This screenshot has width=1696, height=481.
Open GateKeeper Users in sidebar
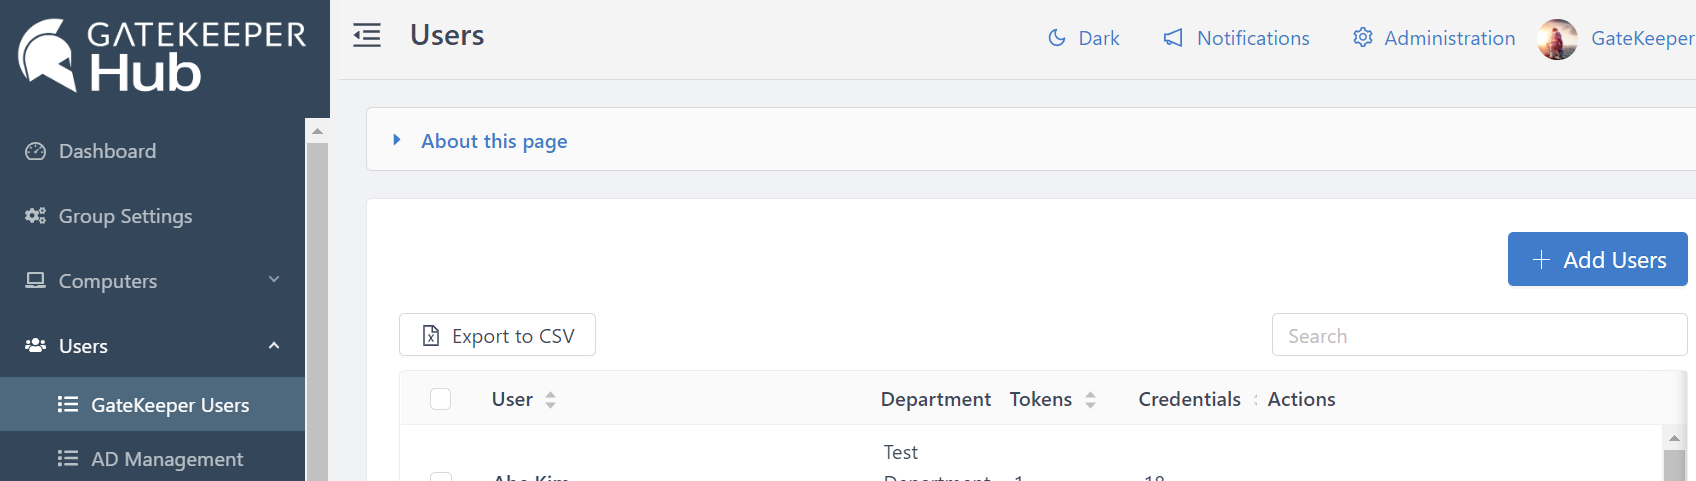(x=169, y=405)
